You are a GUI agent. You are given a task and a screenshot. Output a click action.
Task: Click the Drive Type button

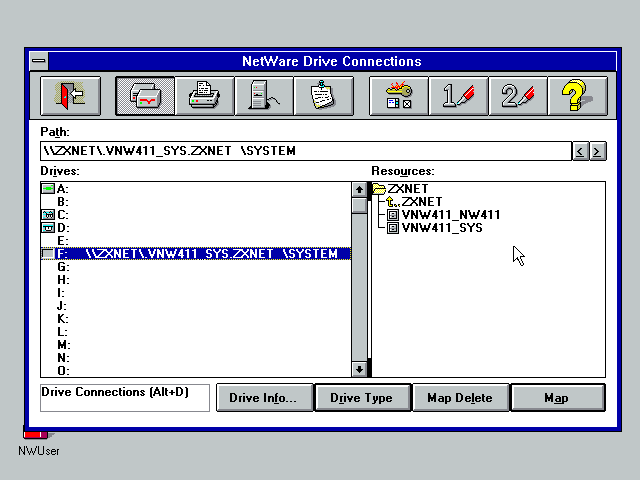click(x=362, y=398)
